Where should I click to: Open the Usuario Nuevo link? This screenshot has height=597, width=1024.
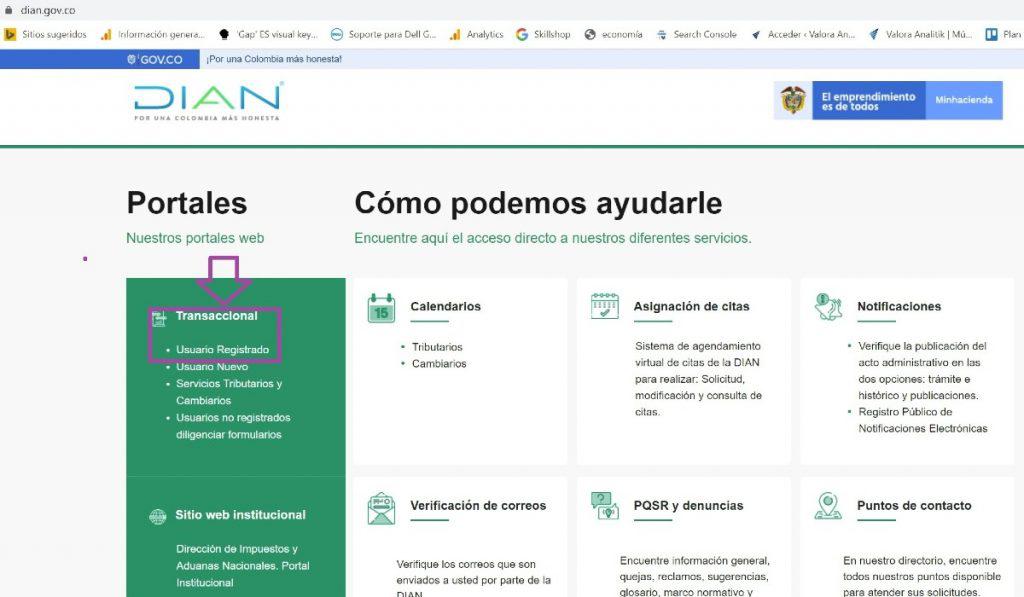click(212, 367)
